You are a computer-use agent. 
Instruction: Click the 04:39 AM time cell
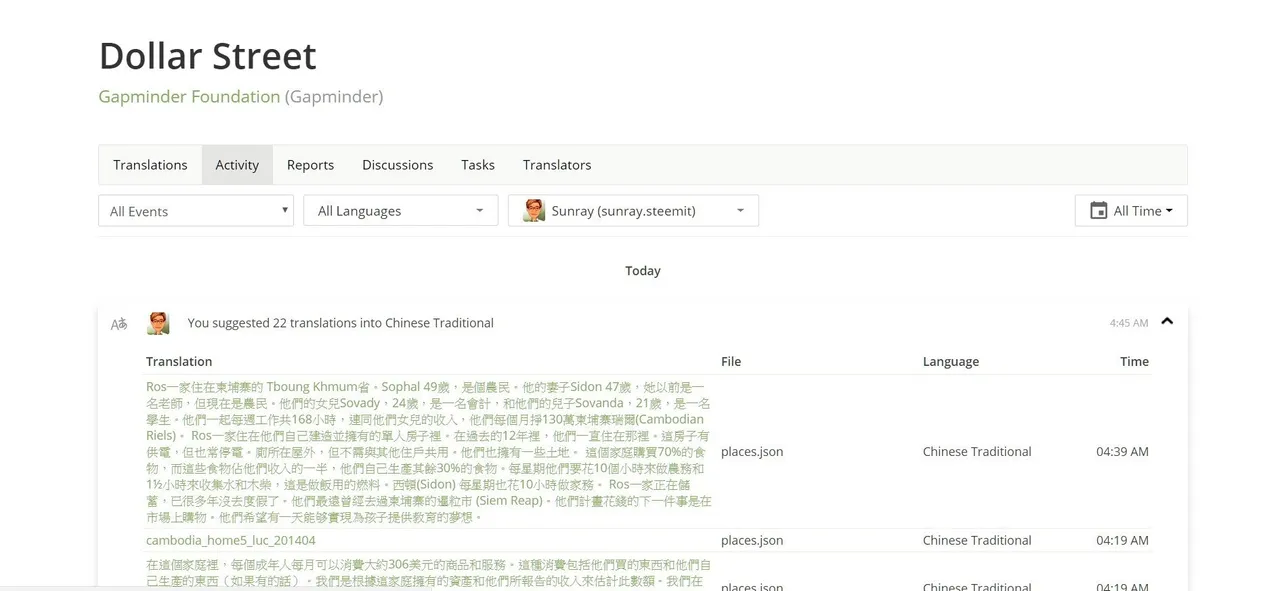pyautogui.click(x=1122, y=452)
